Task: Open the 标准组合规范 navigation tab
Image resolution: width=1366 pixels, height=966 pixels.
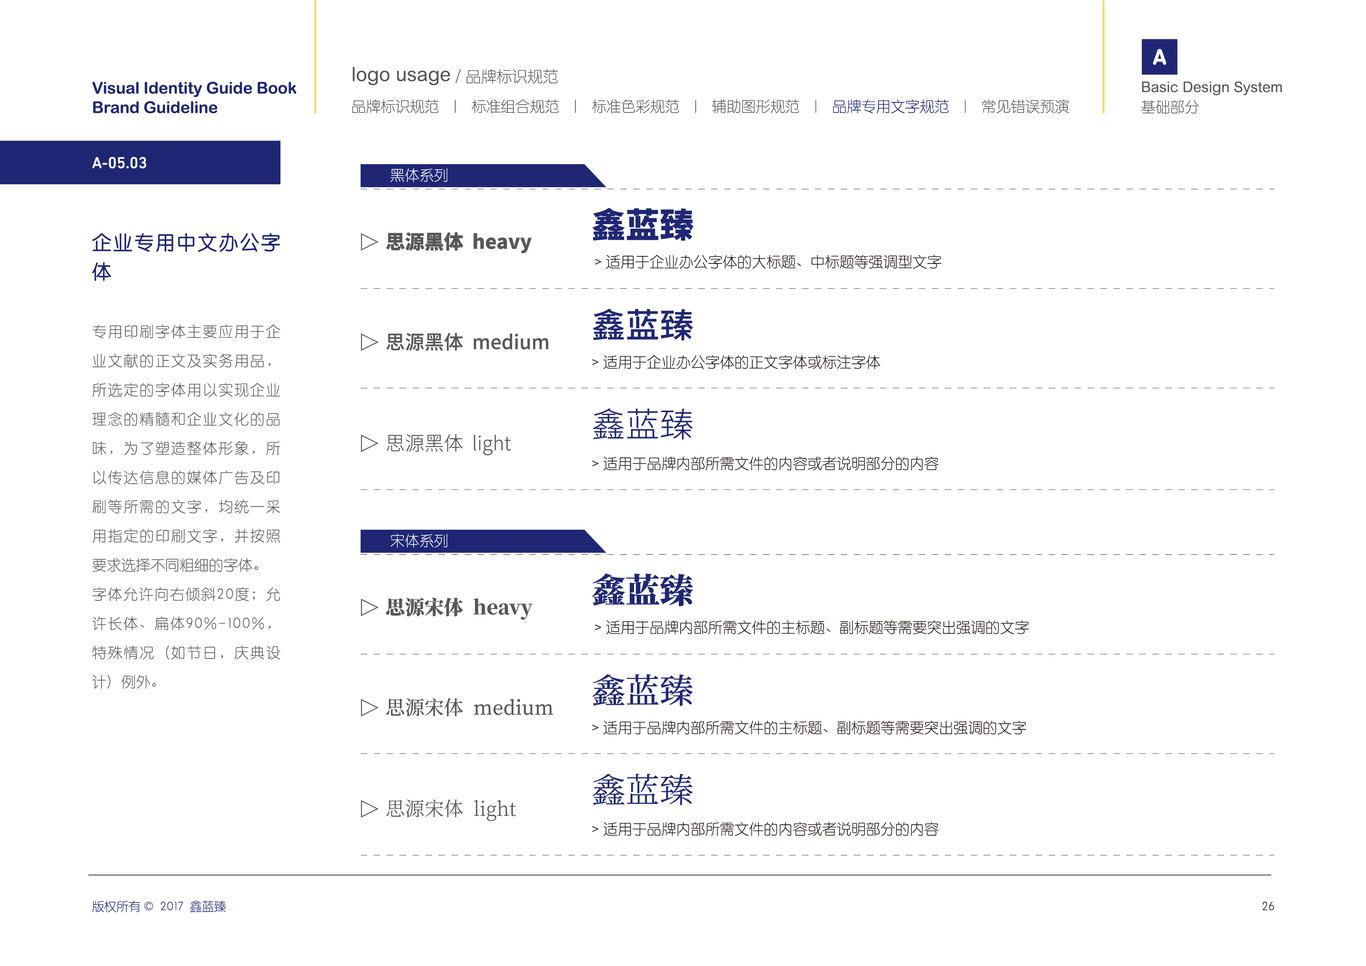Action: tap(515, 106)
